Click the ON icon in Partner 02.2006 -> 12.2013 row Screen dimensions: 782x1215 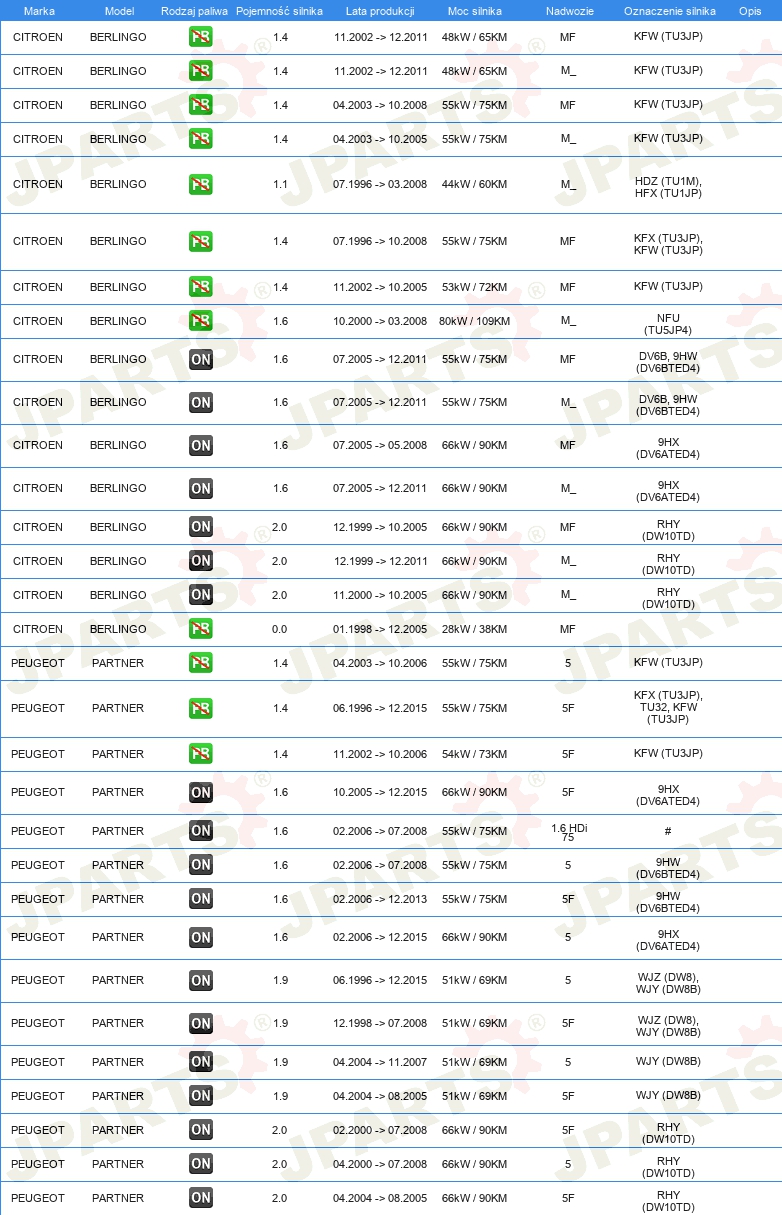pyautogui.click(x=201, y=899)
